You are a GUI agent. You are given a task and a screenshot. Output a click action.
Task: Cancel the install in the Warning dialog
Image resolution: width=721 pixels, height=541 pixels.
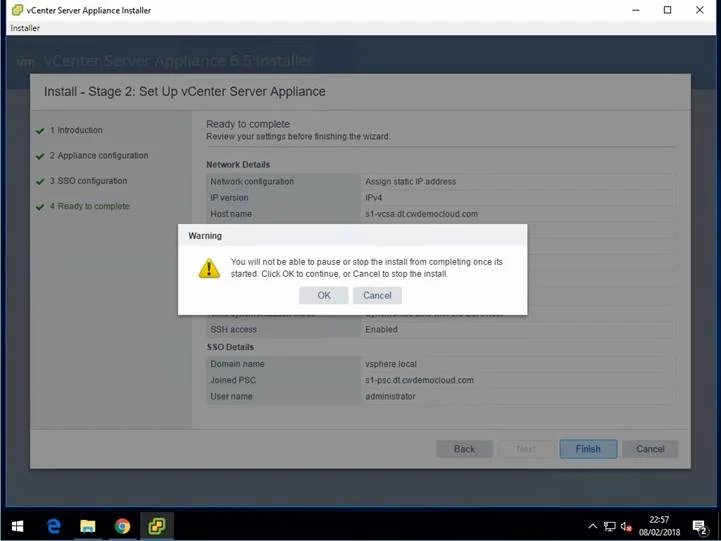click(377, 296)
